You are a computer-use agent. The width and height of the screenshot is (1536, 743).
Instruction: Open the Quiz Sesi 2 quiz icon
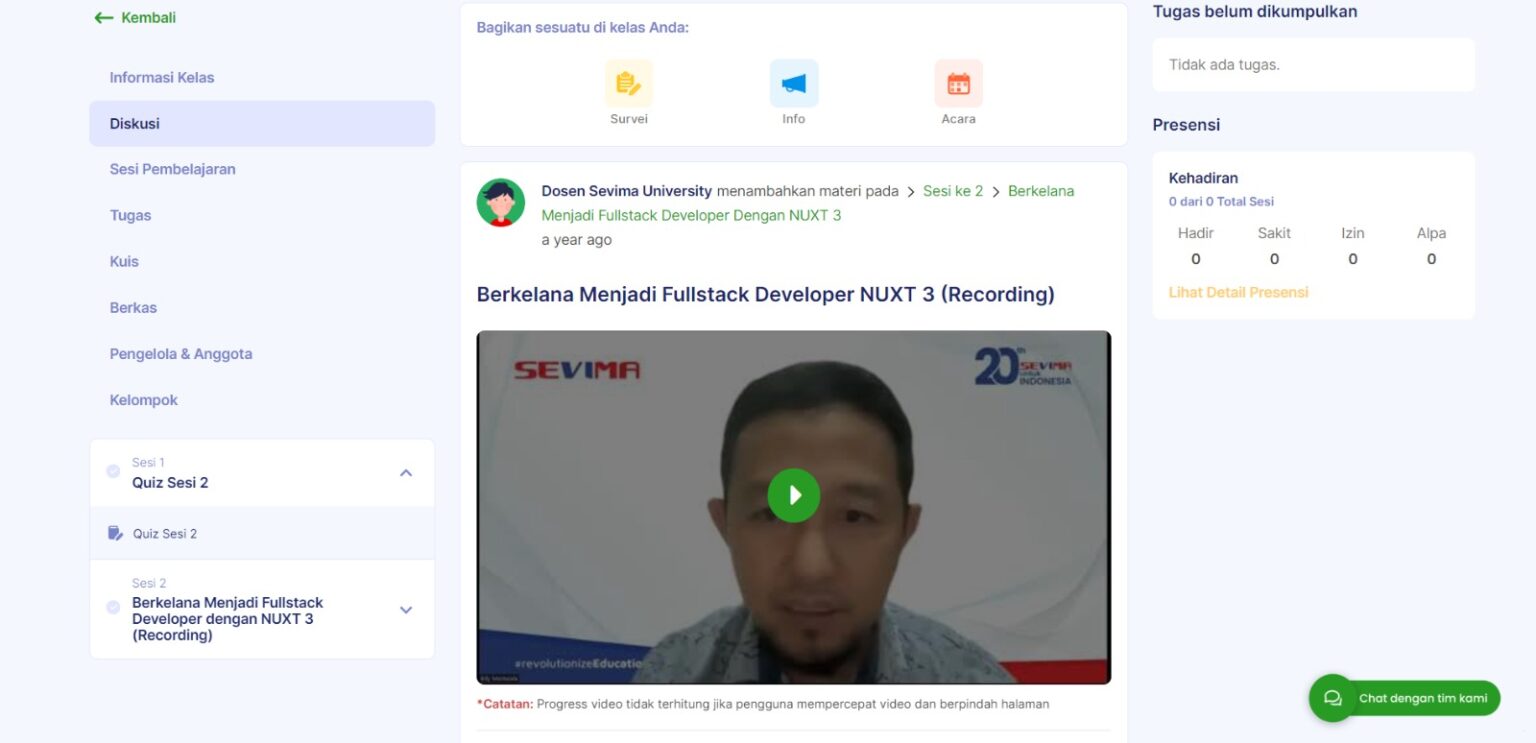coord(117,533)
